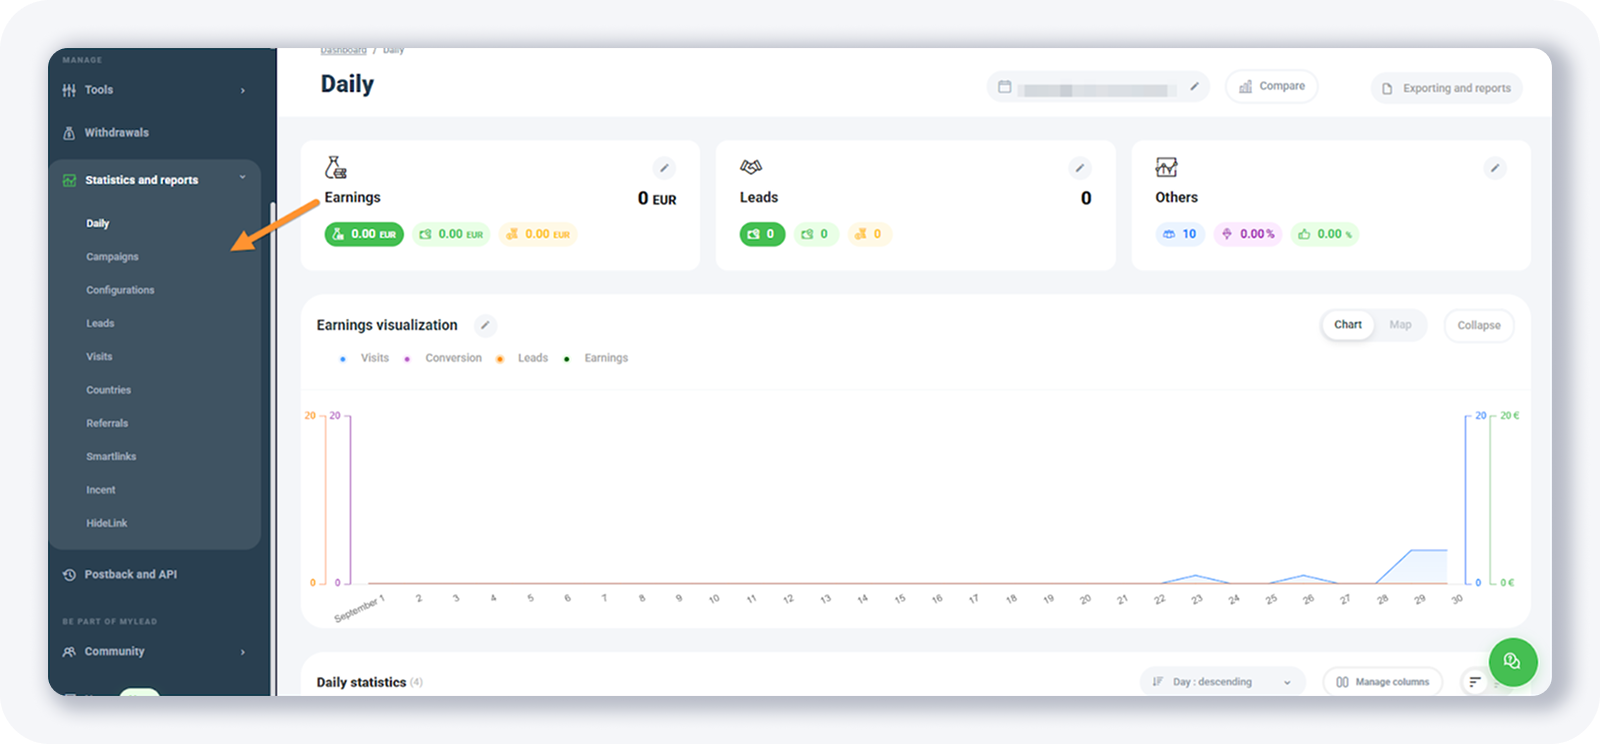Click the pencil edit icon on Earnings card
The image size is (1600, 744).
pos(664,168)
